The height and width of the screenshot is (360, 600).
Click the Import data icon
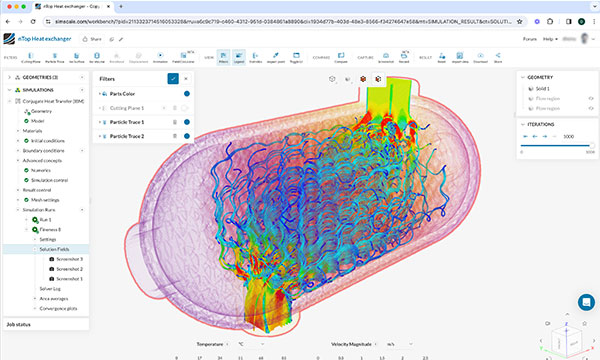[x=460, y=57]
